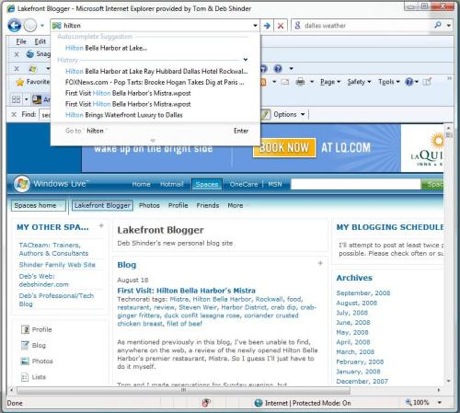Click the Photos icon in sidebar
The height and width of the screenshot is (413, 460).
[x=25, y=361]
